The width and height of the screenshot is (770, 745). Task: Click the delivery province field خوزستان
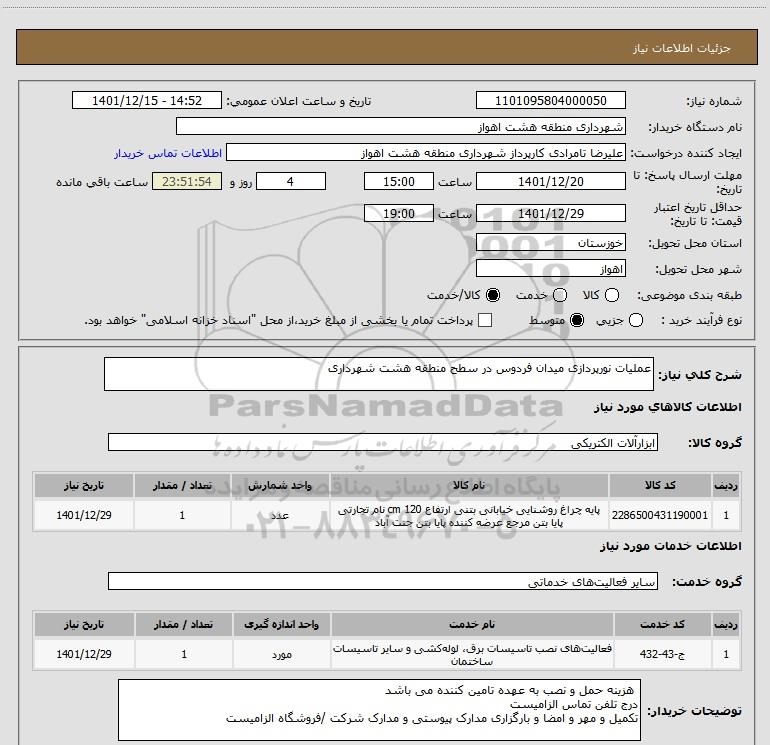coord(550,242)
